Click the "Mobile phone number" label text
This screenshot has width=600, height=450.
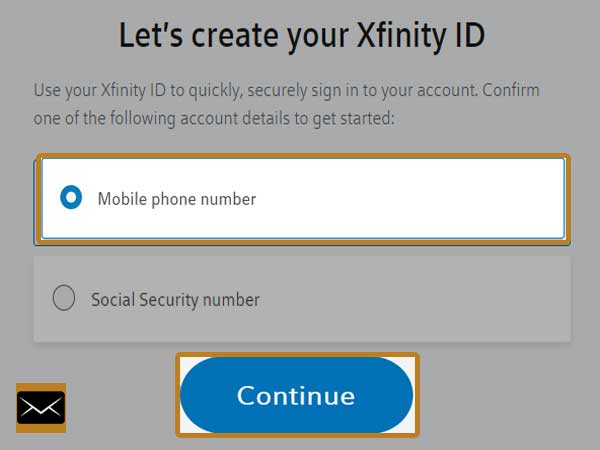point(177,199)
